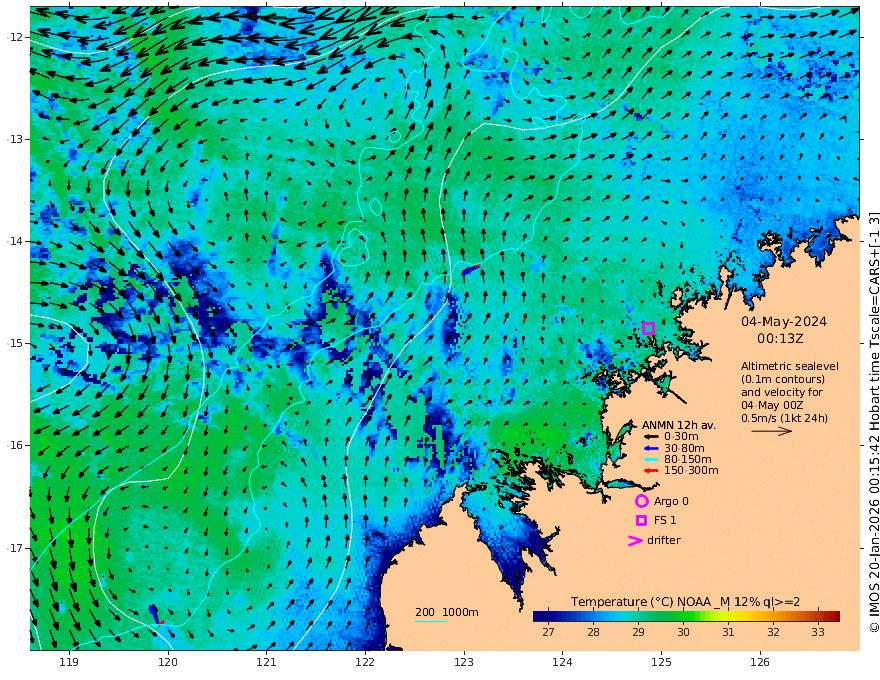Click colorbar tick label 33
880x680 pixels.
point(818,632)
